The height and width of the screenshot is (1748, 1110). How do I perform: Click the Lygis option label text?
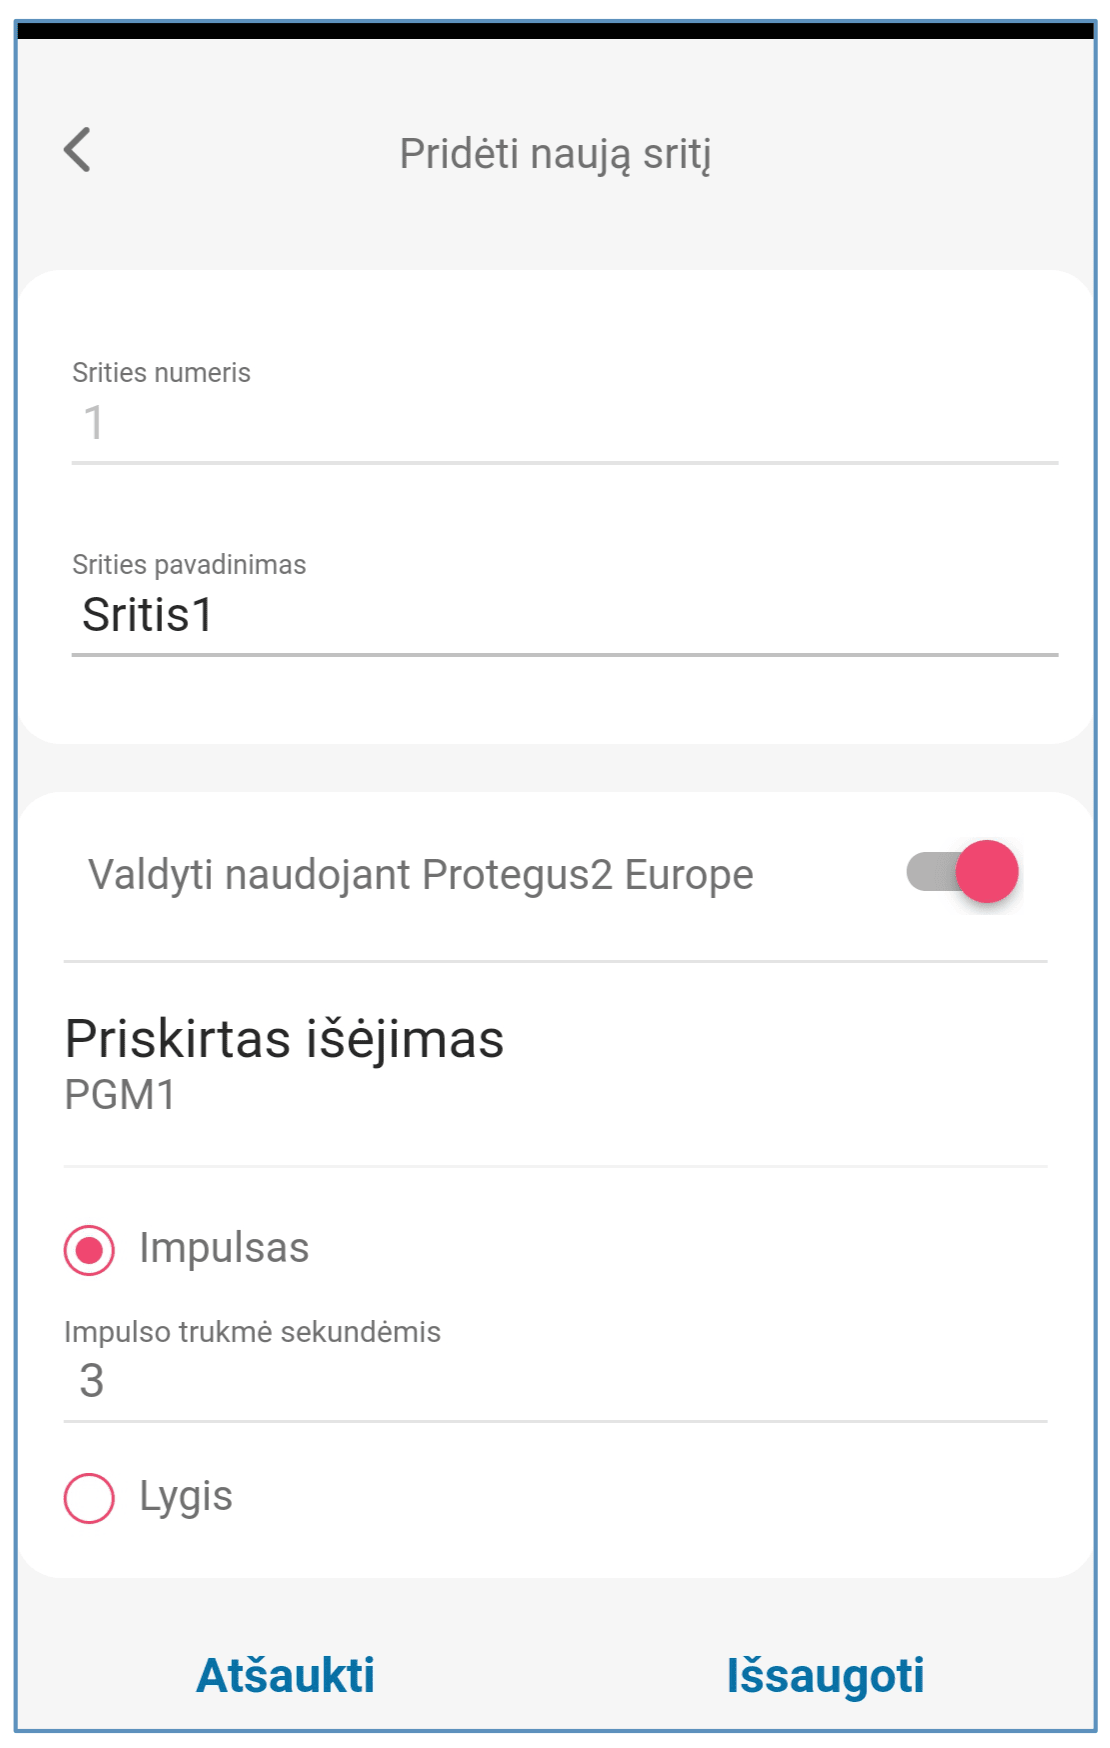pos(186,1496)
